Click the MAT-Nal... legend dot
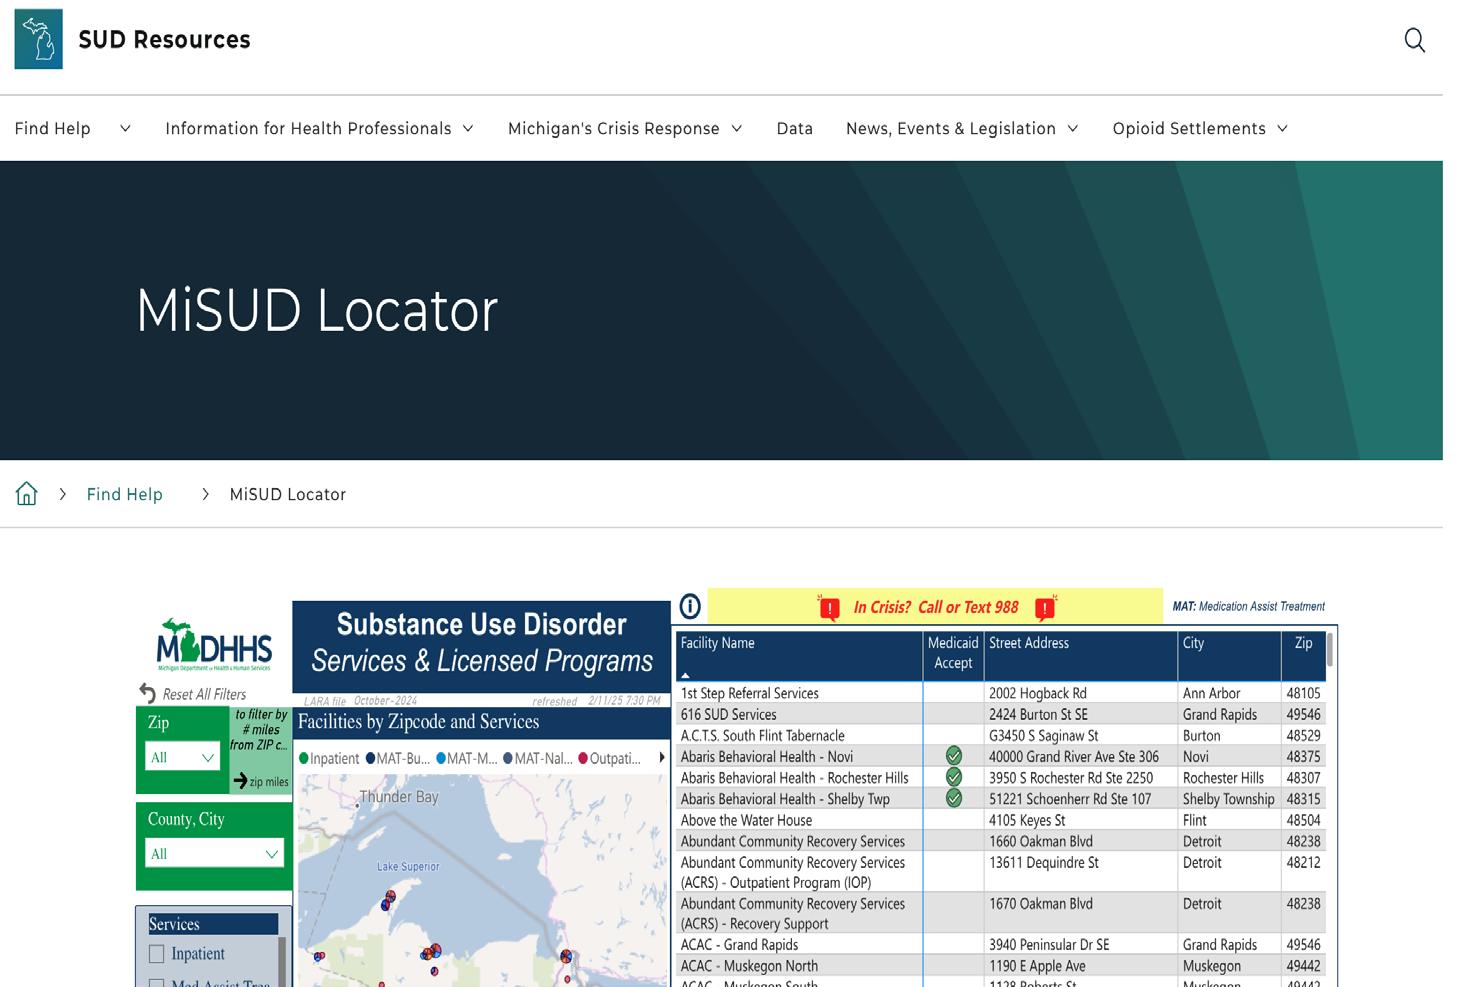The height and width of the screenshot is (987, 1478). 508,758
